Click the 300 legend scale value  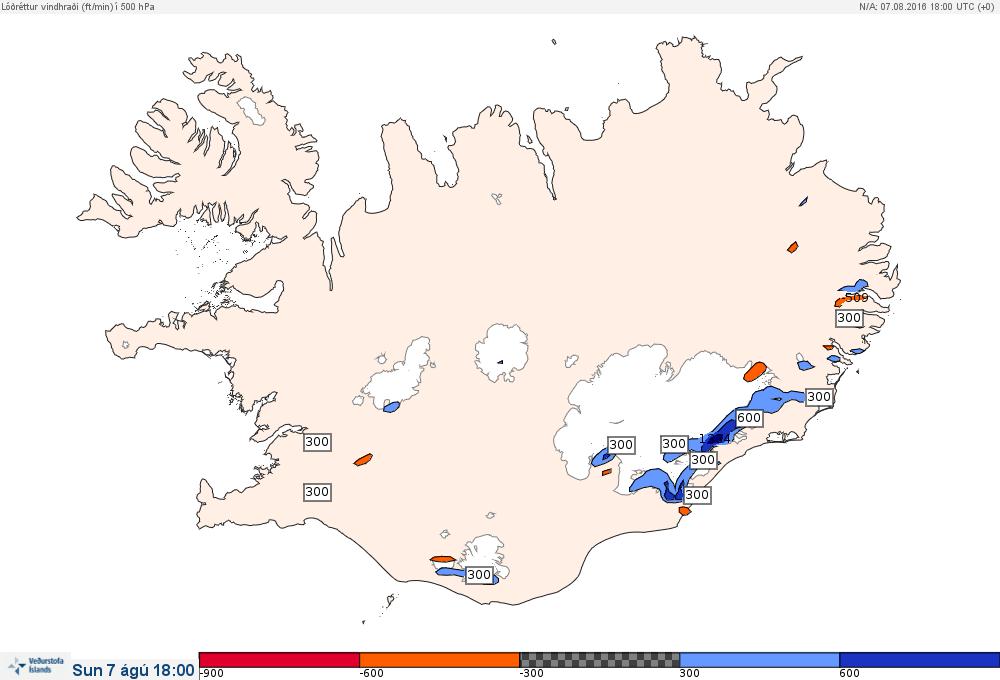[689, 674]
